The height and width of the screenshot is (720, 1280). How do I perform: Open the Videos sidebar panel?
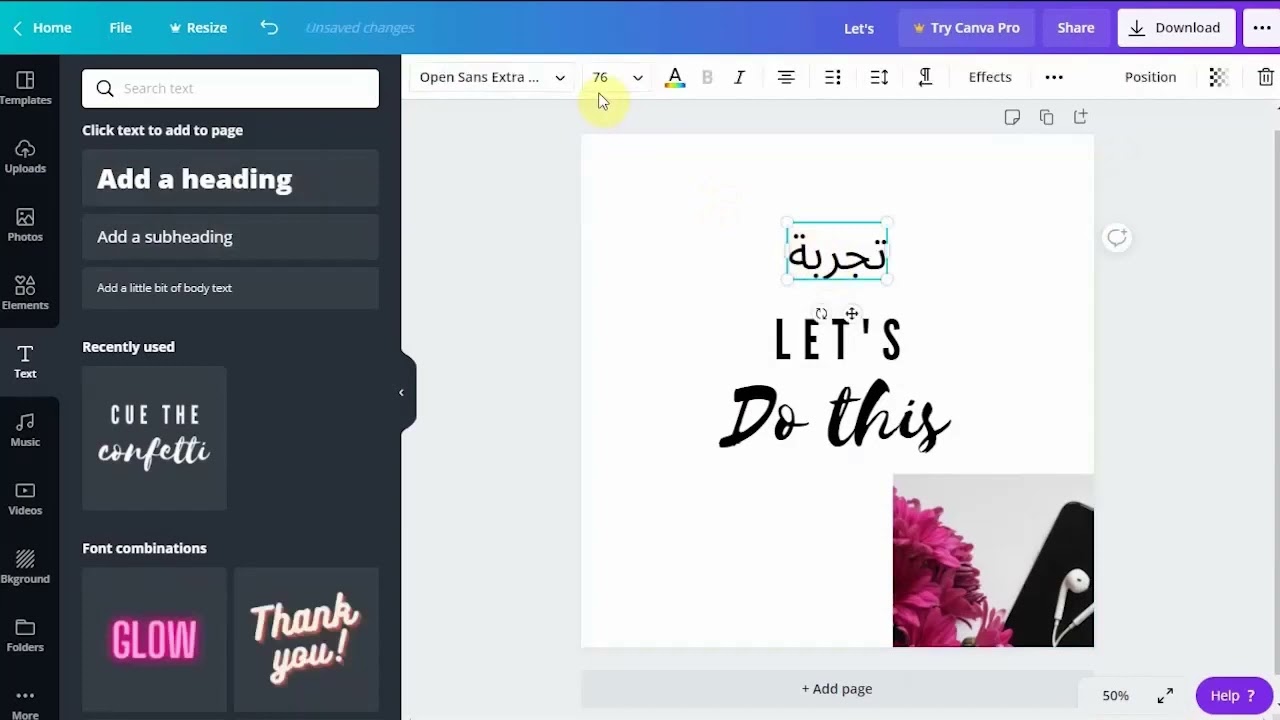[x=26, y=499]
